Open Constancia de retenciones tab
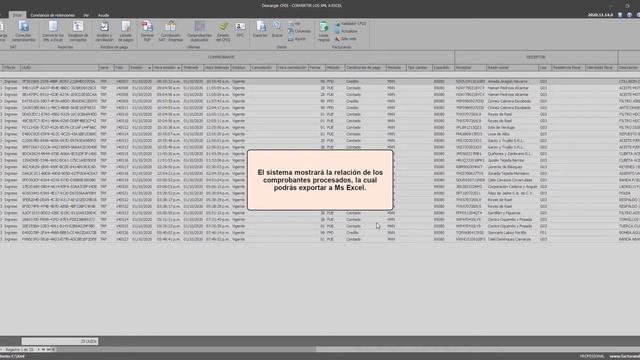The width and height of the screenshot is (640, 360). tap(53, 15)
